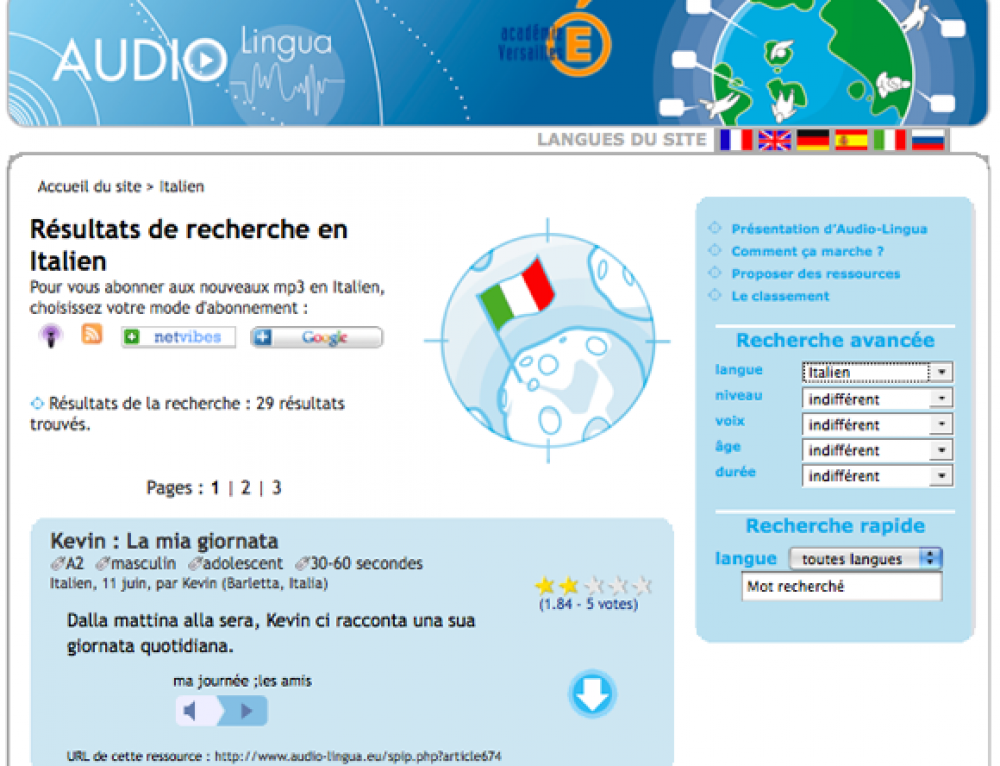Screen dimensions: 1000x766
Task: Choose the German flag site language
Action: click(x=813, y=140)
